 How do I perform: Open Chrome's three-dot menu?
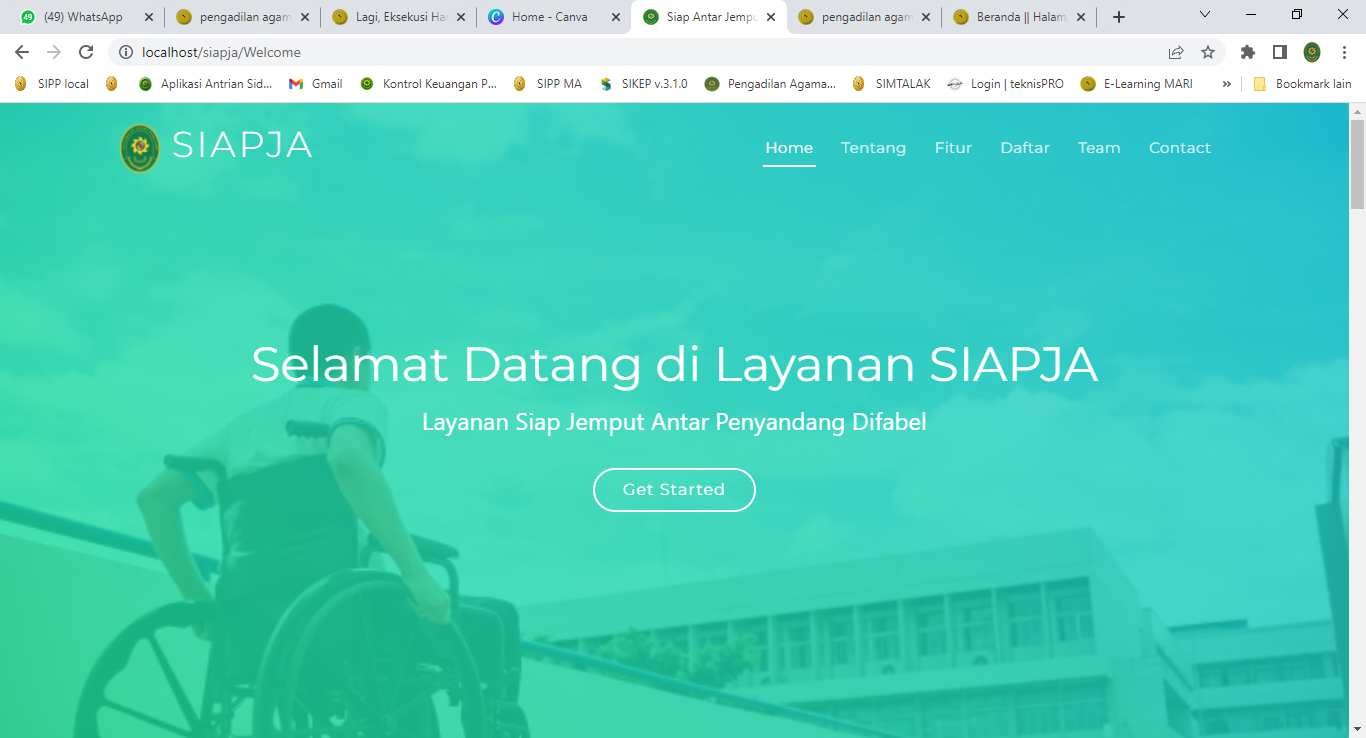pyautogui.click(x=1344, y=52)
